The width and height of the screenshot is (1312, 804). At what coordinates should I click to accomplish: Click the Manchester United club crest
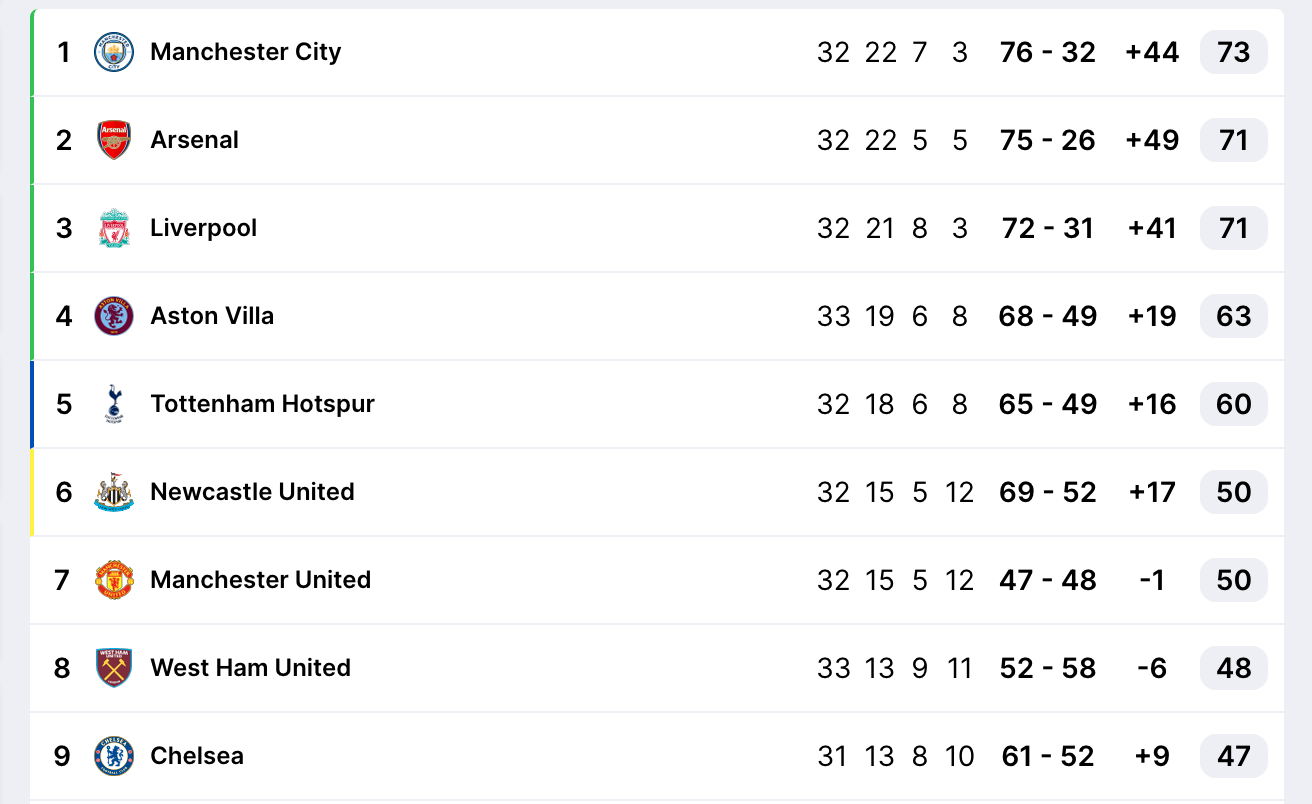114,580
